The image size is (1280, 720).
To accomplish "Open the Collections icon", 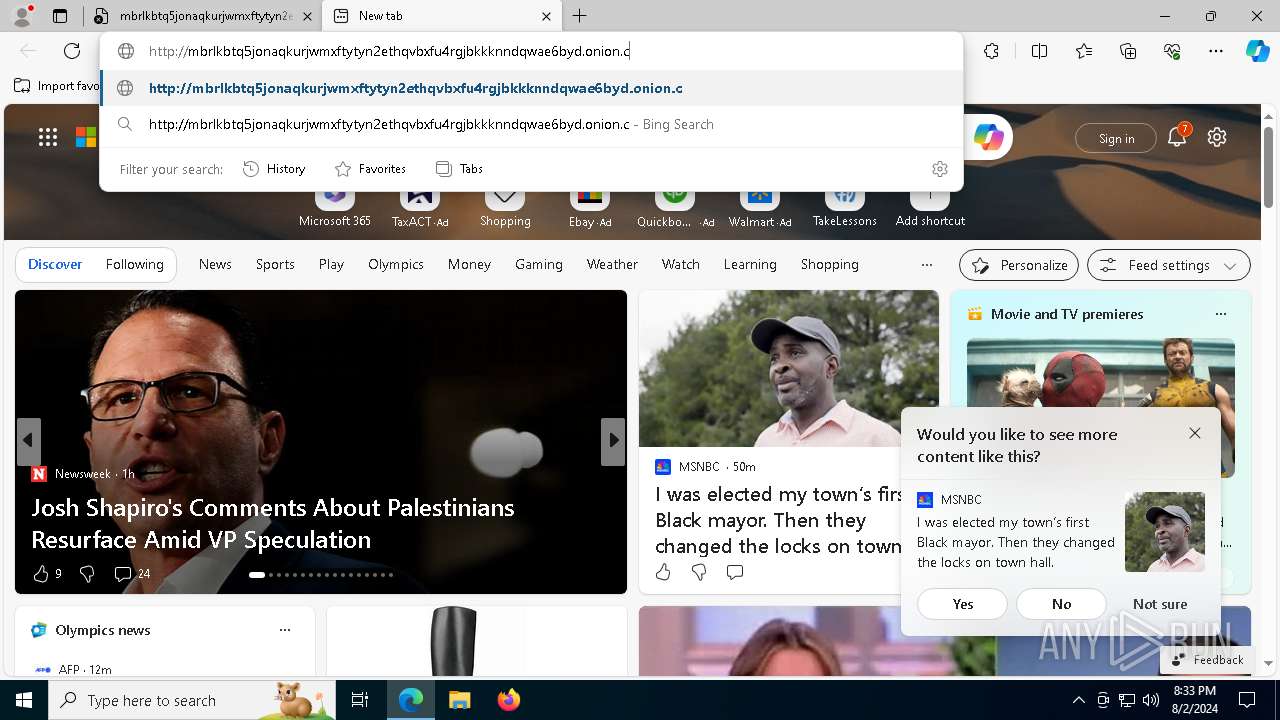I will [1128, 51].
